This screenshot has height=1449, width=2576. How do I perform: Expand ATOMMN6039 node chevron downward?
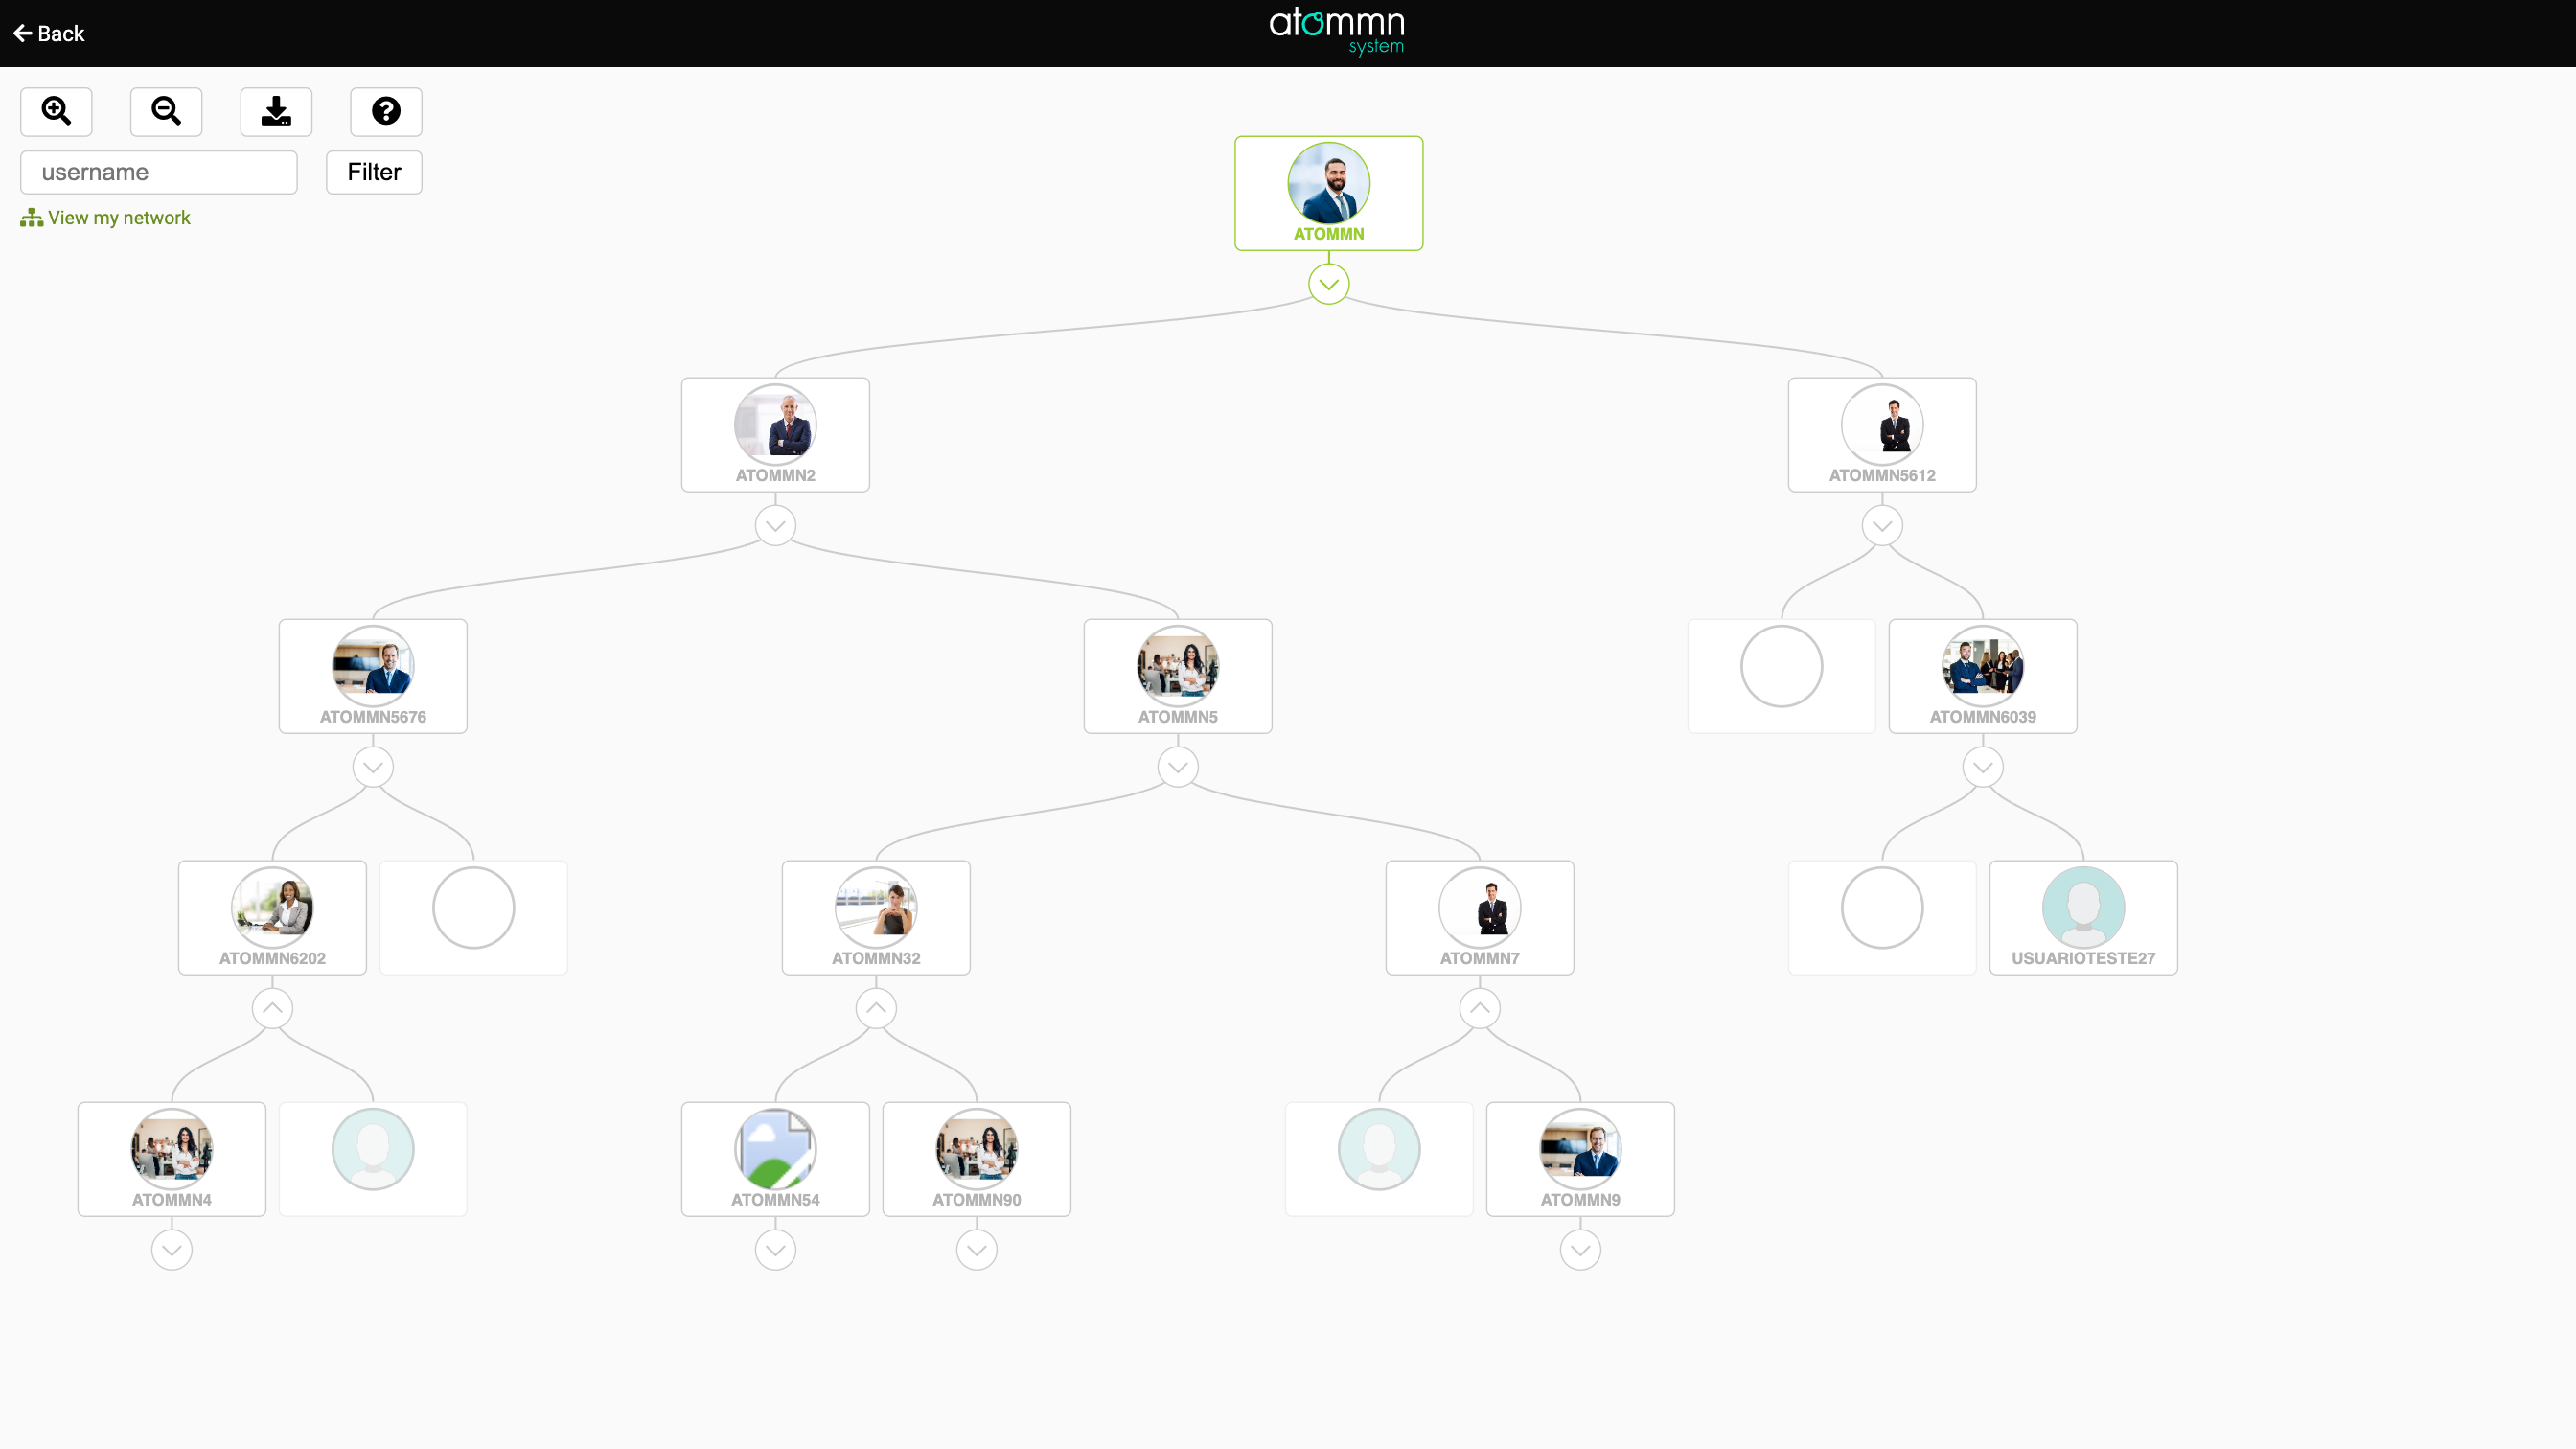tap(1984, 766)
